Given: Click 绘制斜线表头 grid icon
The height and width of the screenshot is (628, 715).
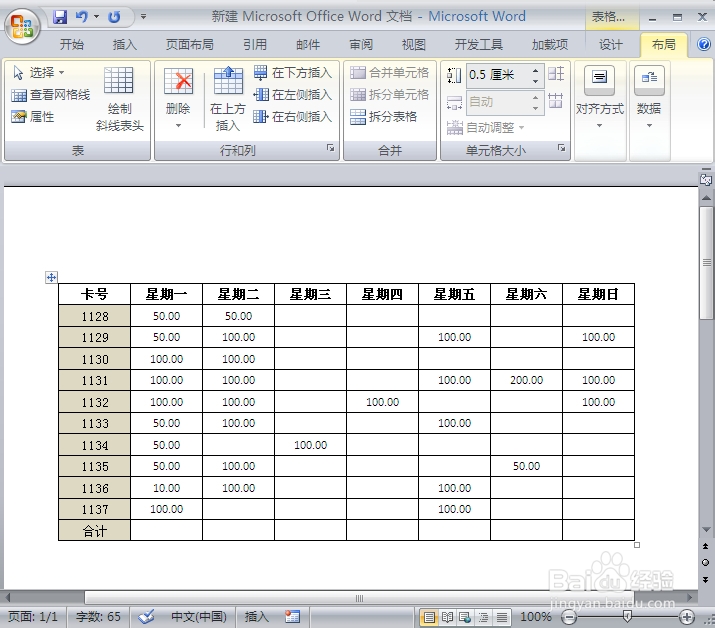Looking at the screenshot, I should pos(119,80).
